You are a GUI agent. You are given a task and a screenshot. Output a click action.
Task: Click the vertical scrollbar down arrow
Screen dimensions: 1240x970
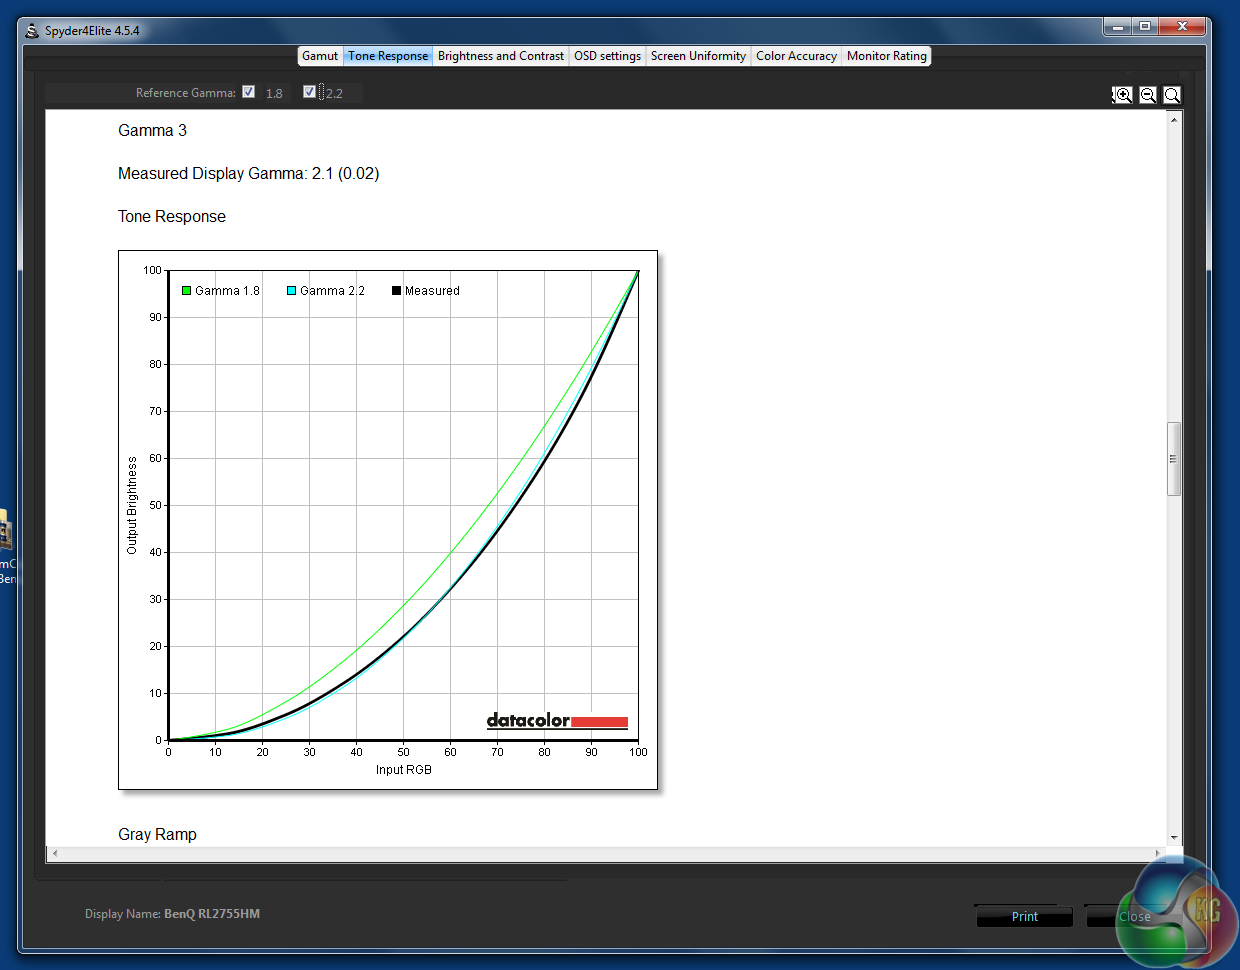click(1174, 838)
